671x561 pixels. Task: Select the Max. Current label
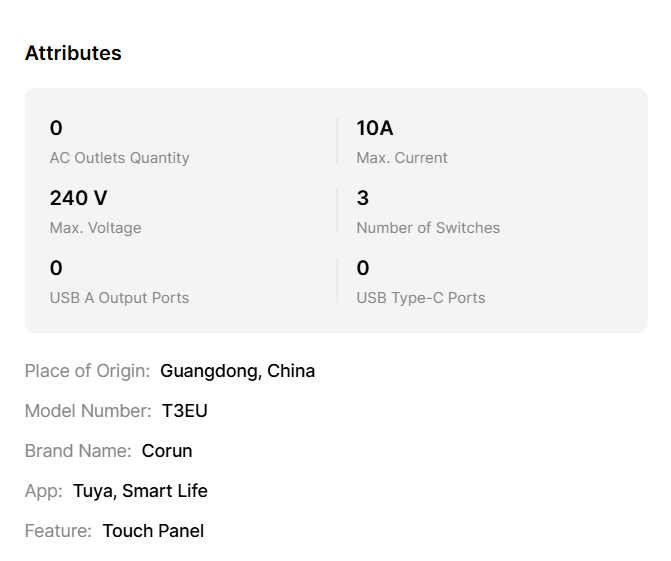click(x=402, y=158)
